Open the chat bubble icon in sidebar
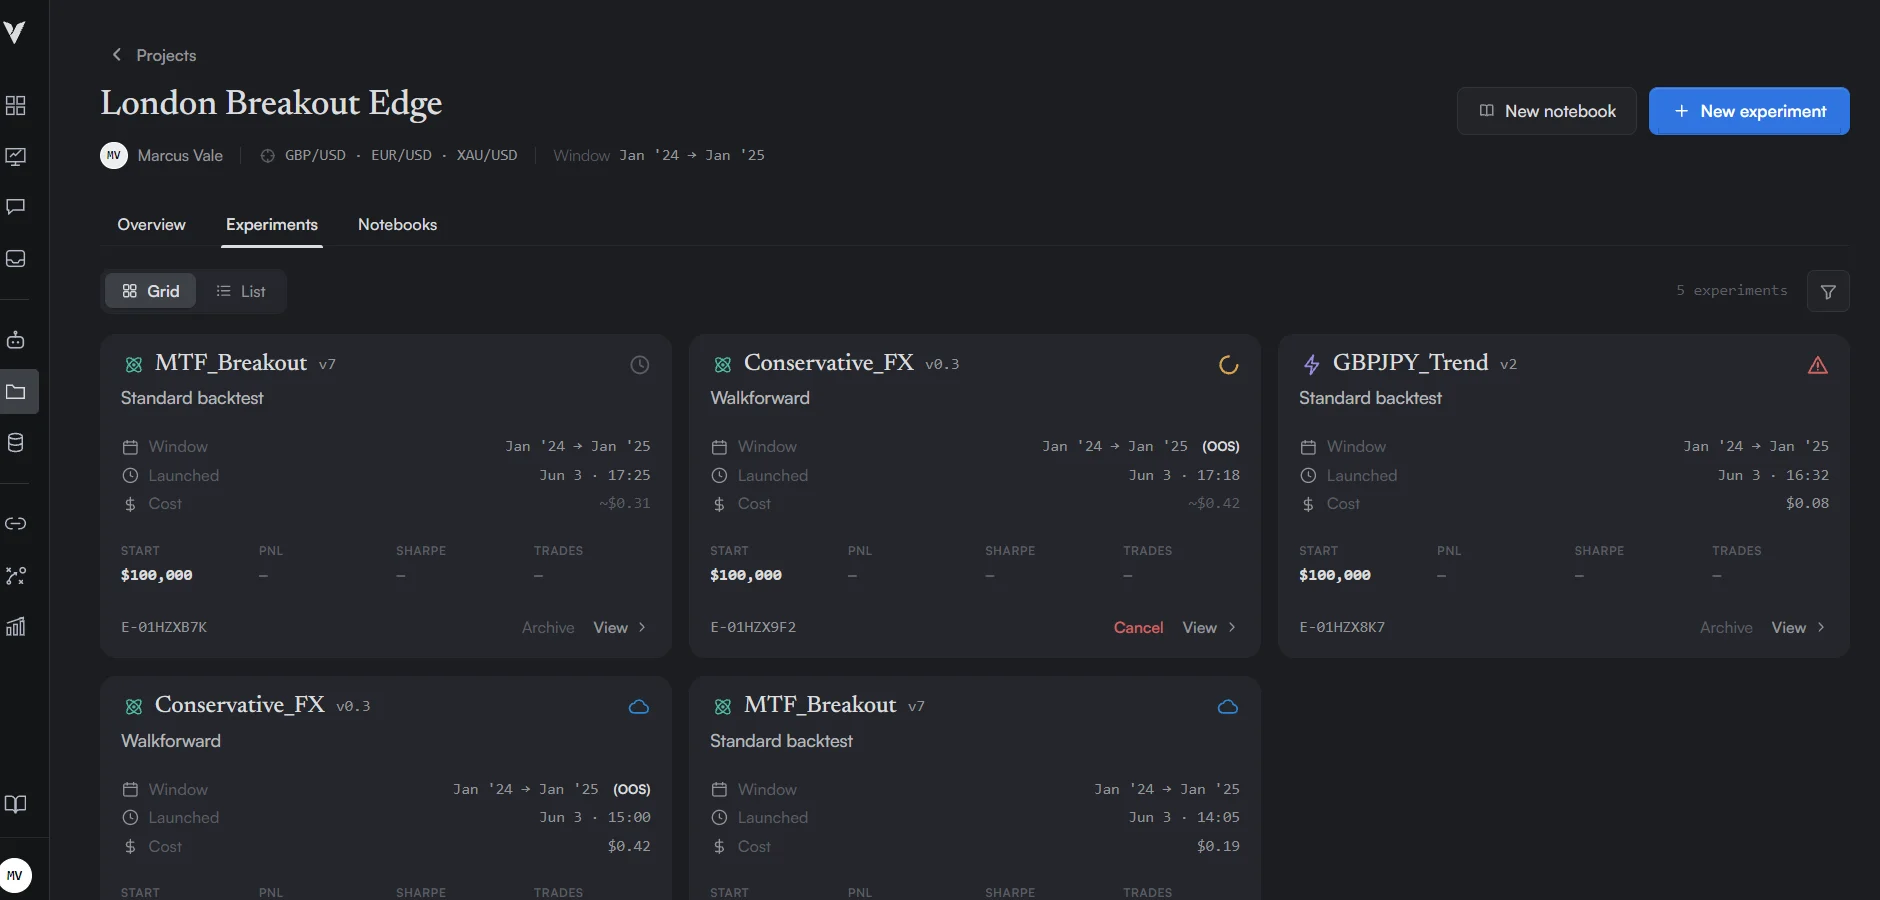The height and width of the screenshot is (900, 1880). [16, 207]
